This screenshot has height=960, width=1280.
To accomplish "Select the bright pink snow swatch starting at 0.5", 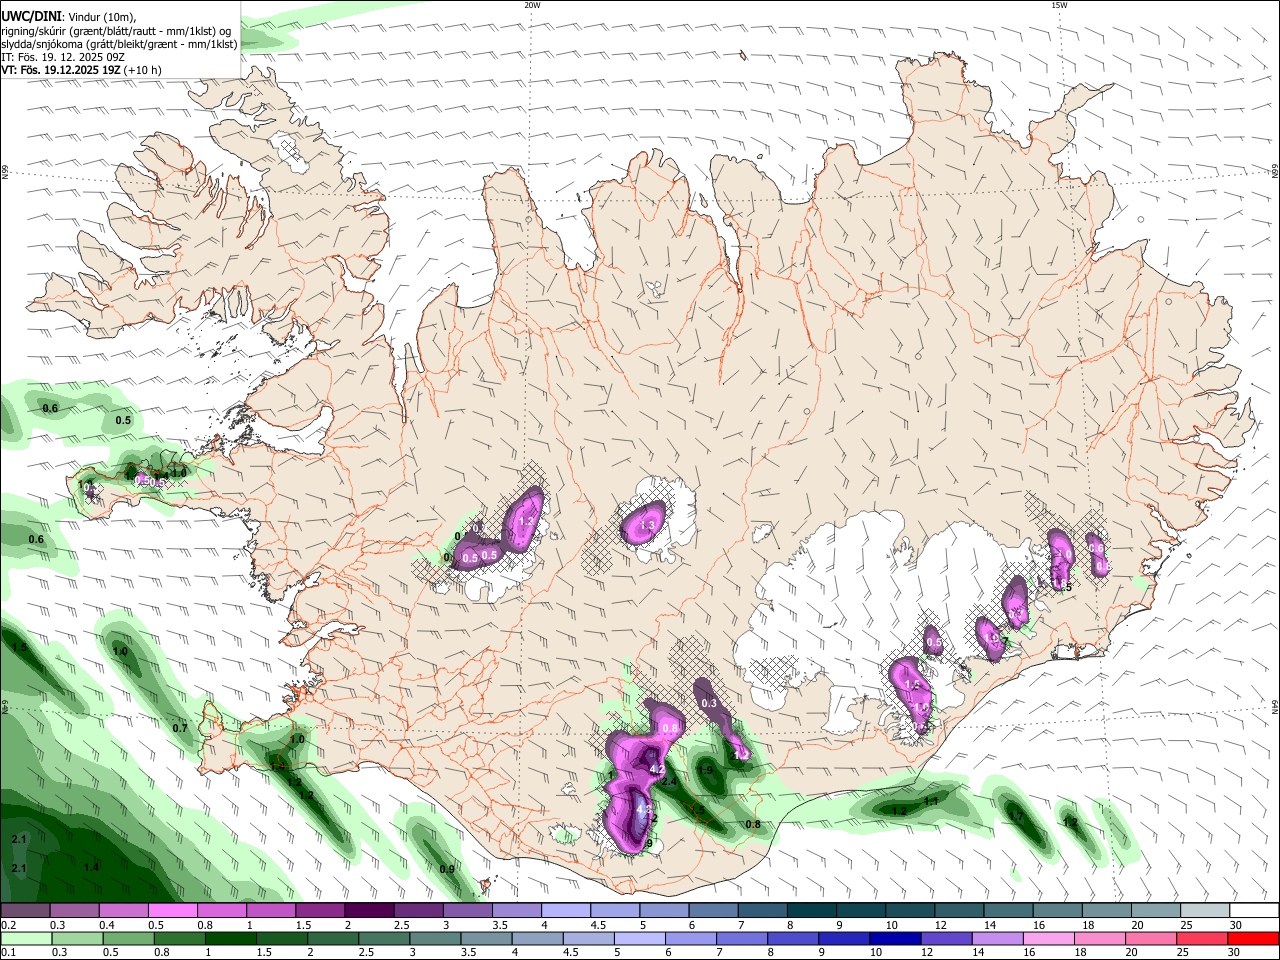I will (x=172, y=911).
